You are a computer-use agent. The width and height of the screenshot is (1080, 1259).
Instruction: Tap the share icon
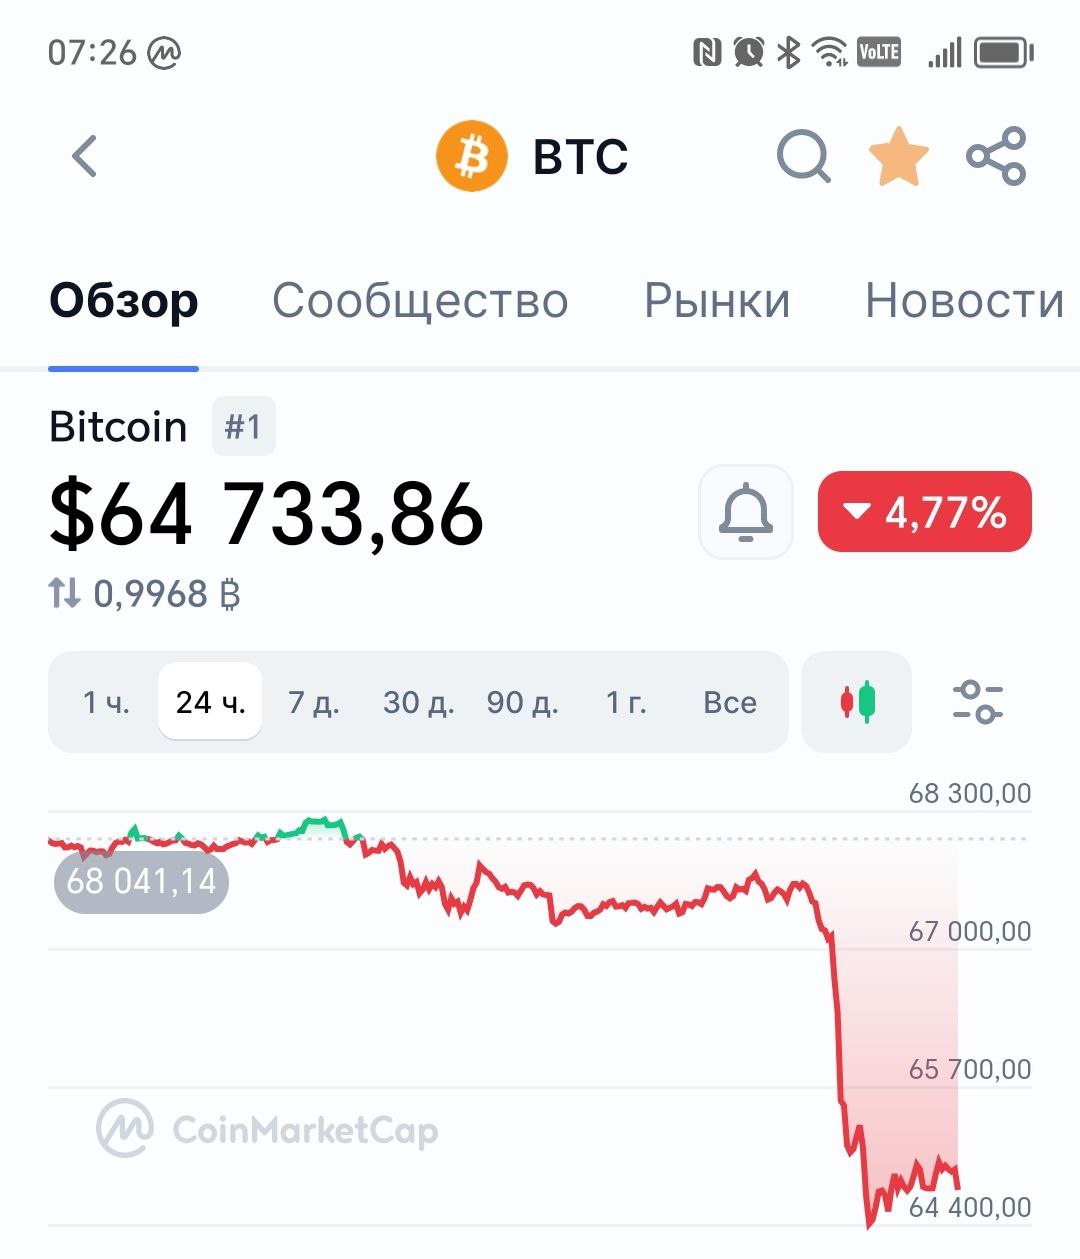pyautogui.click(x=996, y=157)
